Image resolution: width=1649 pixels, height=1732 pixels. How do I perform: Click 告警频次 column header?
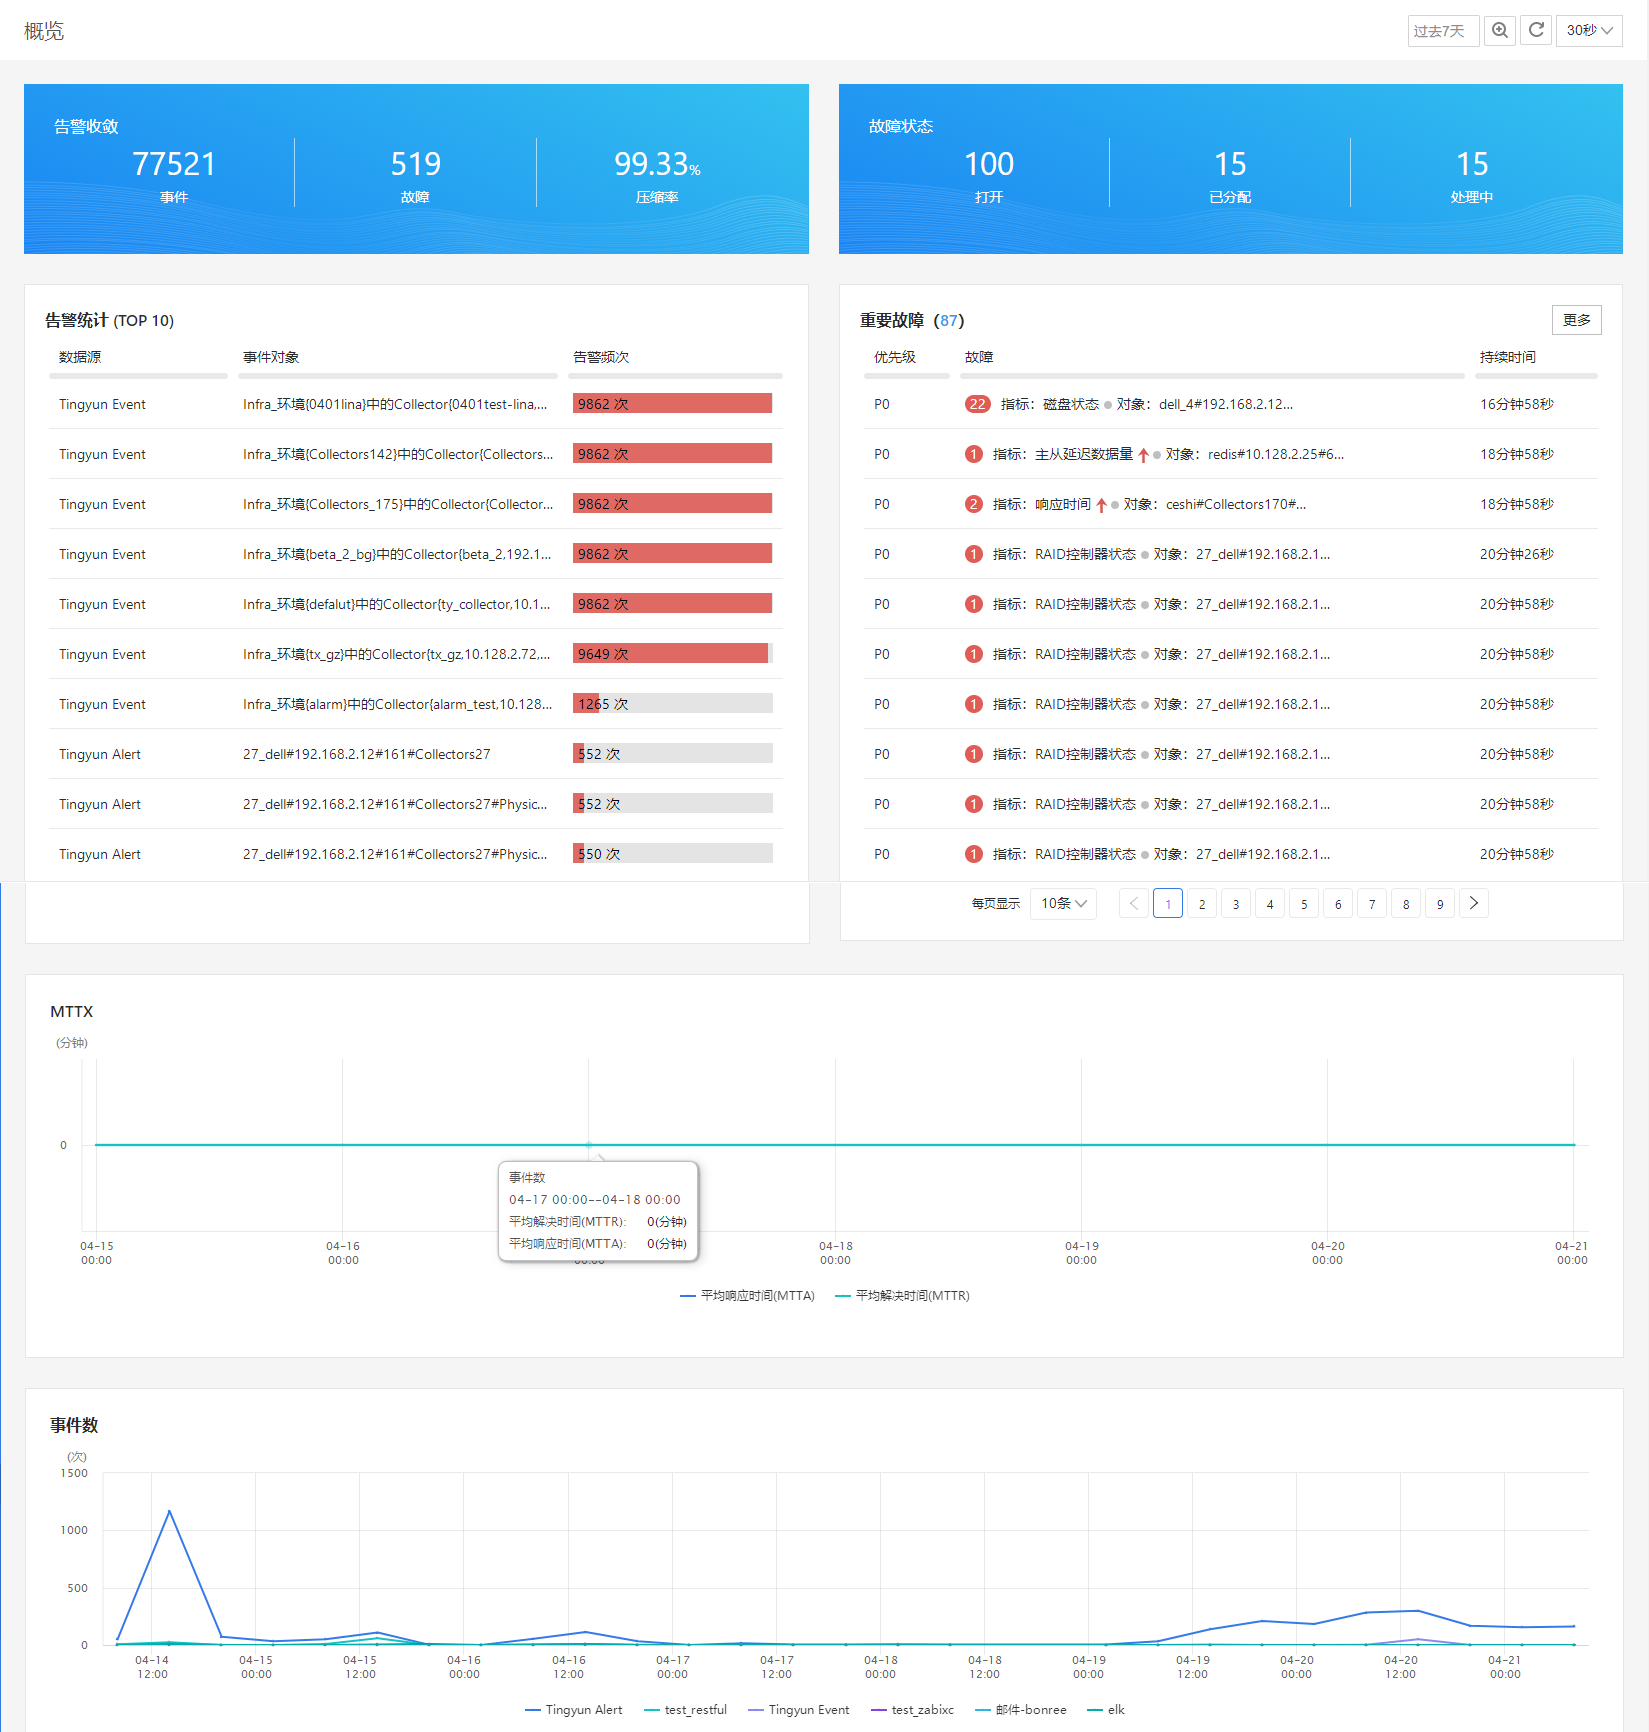coord(601,357)
